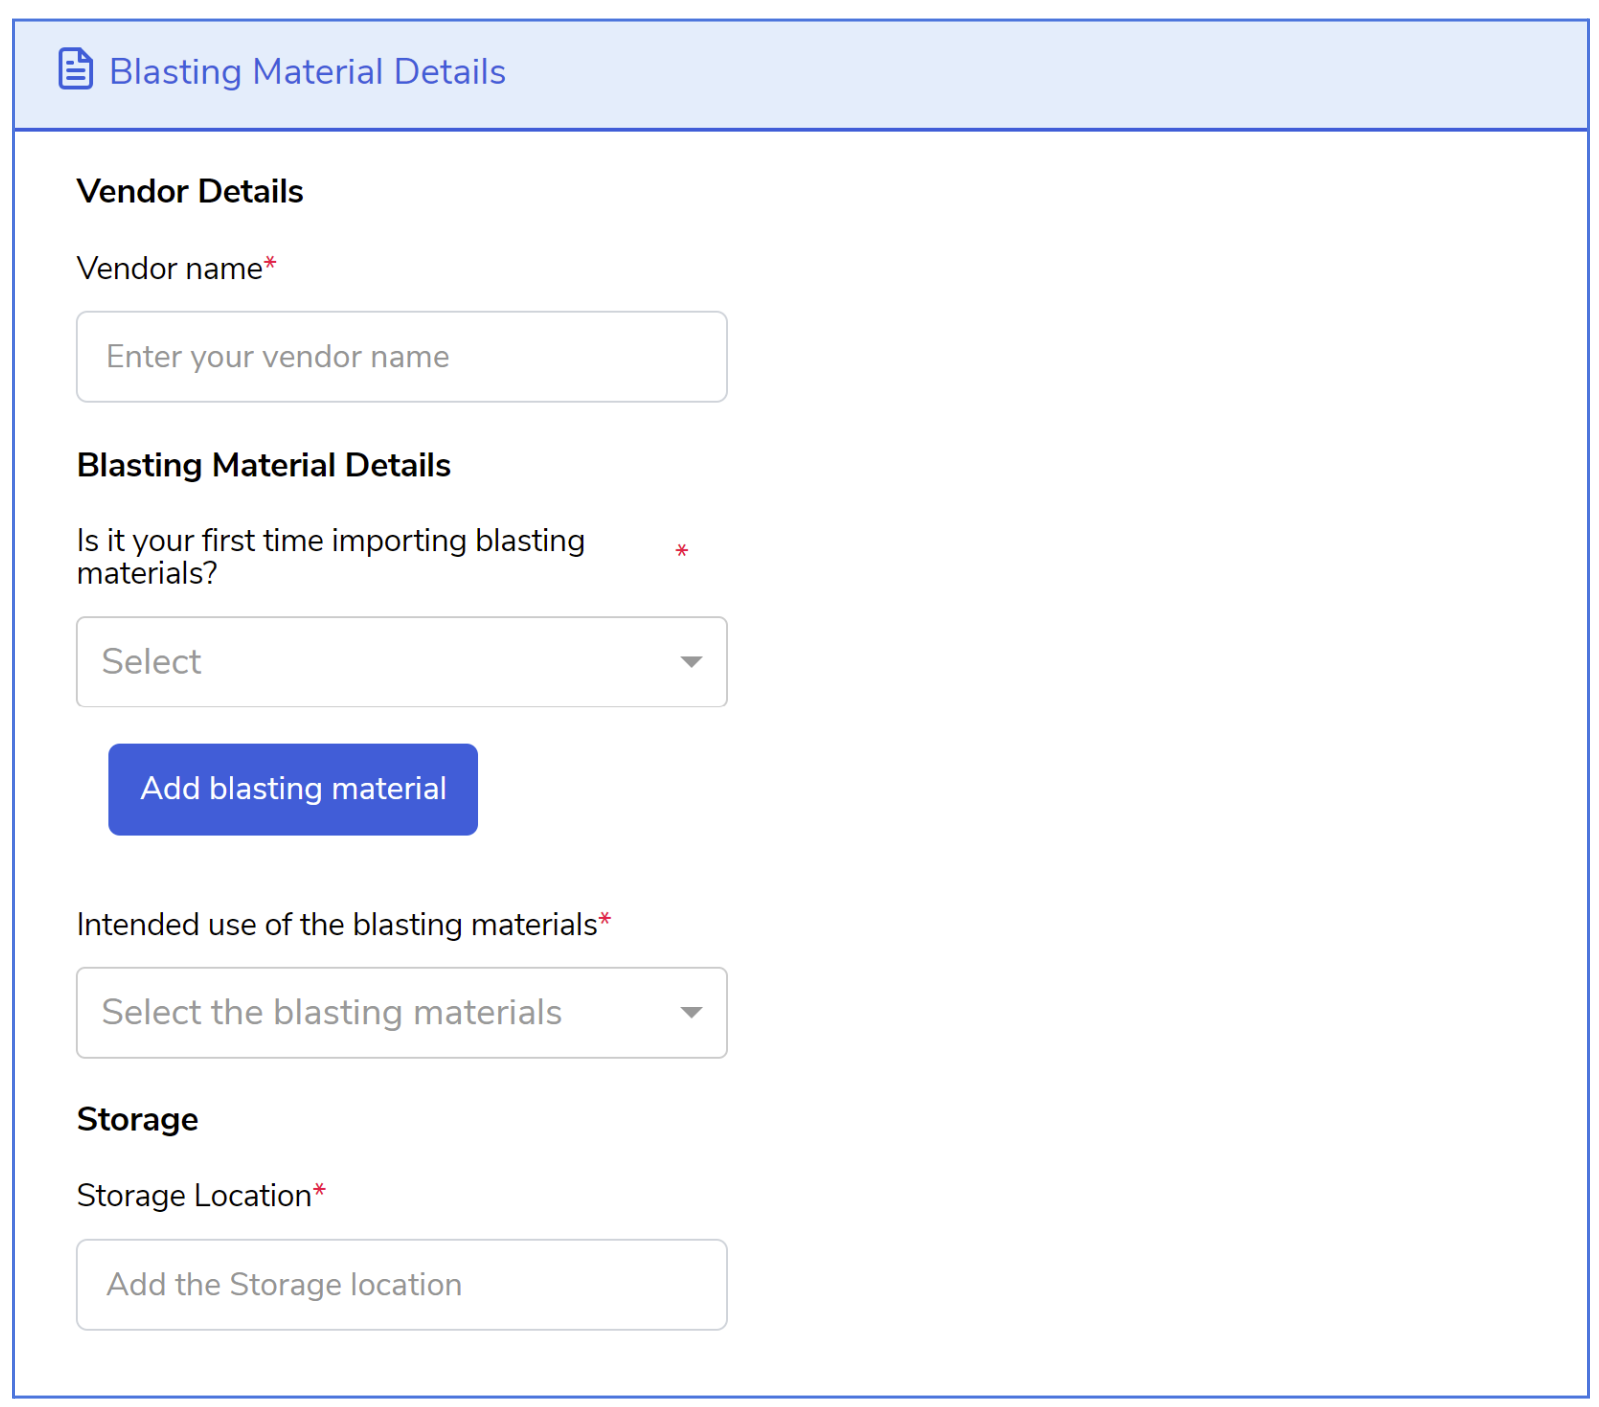The image size is (1599, 1407).
Task: Click the asterisk after Intended use label
Action: pyautogui.click(x=605, y=919)
